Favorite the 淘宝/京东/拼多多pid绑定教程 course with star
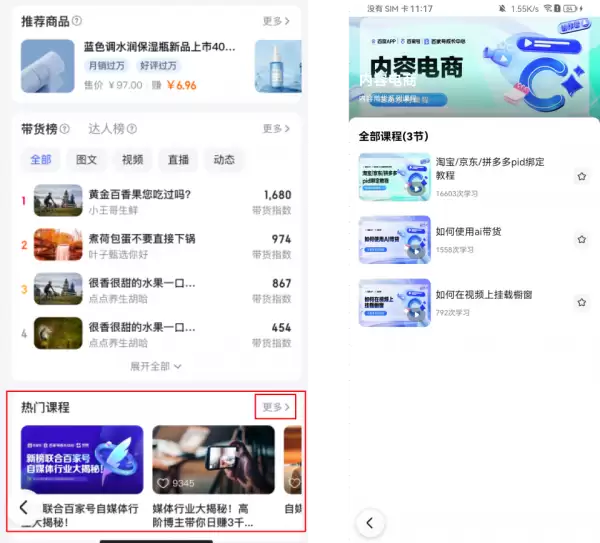The width and height of the screenshot is (600, 543). click(581, 177)
